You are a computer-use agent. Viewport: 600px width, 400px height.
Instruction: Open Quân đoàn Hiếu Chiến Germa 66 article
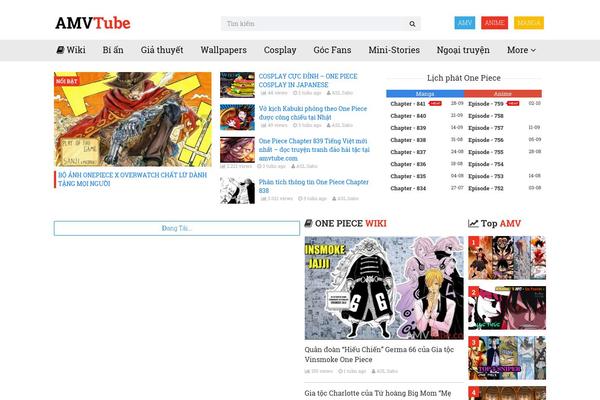(379, 354)
